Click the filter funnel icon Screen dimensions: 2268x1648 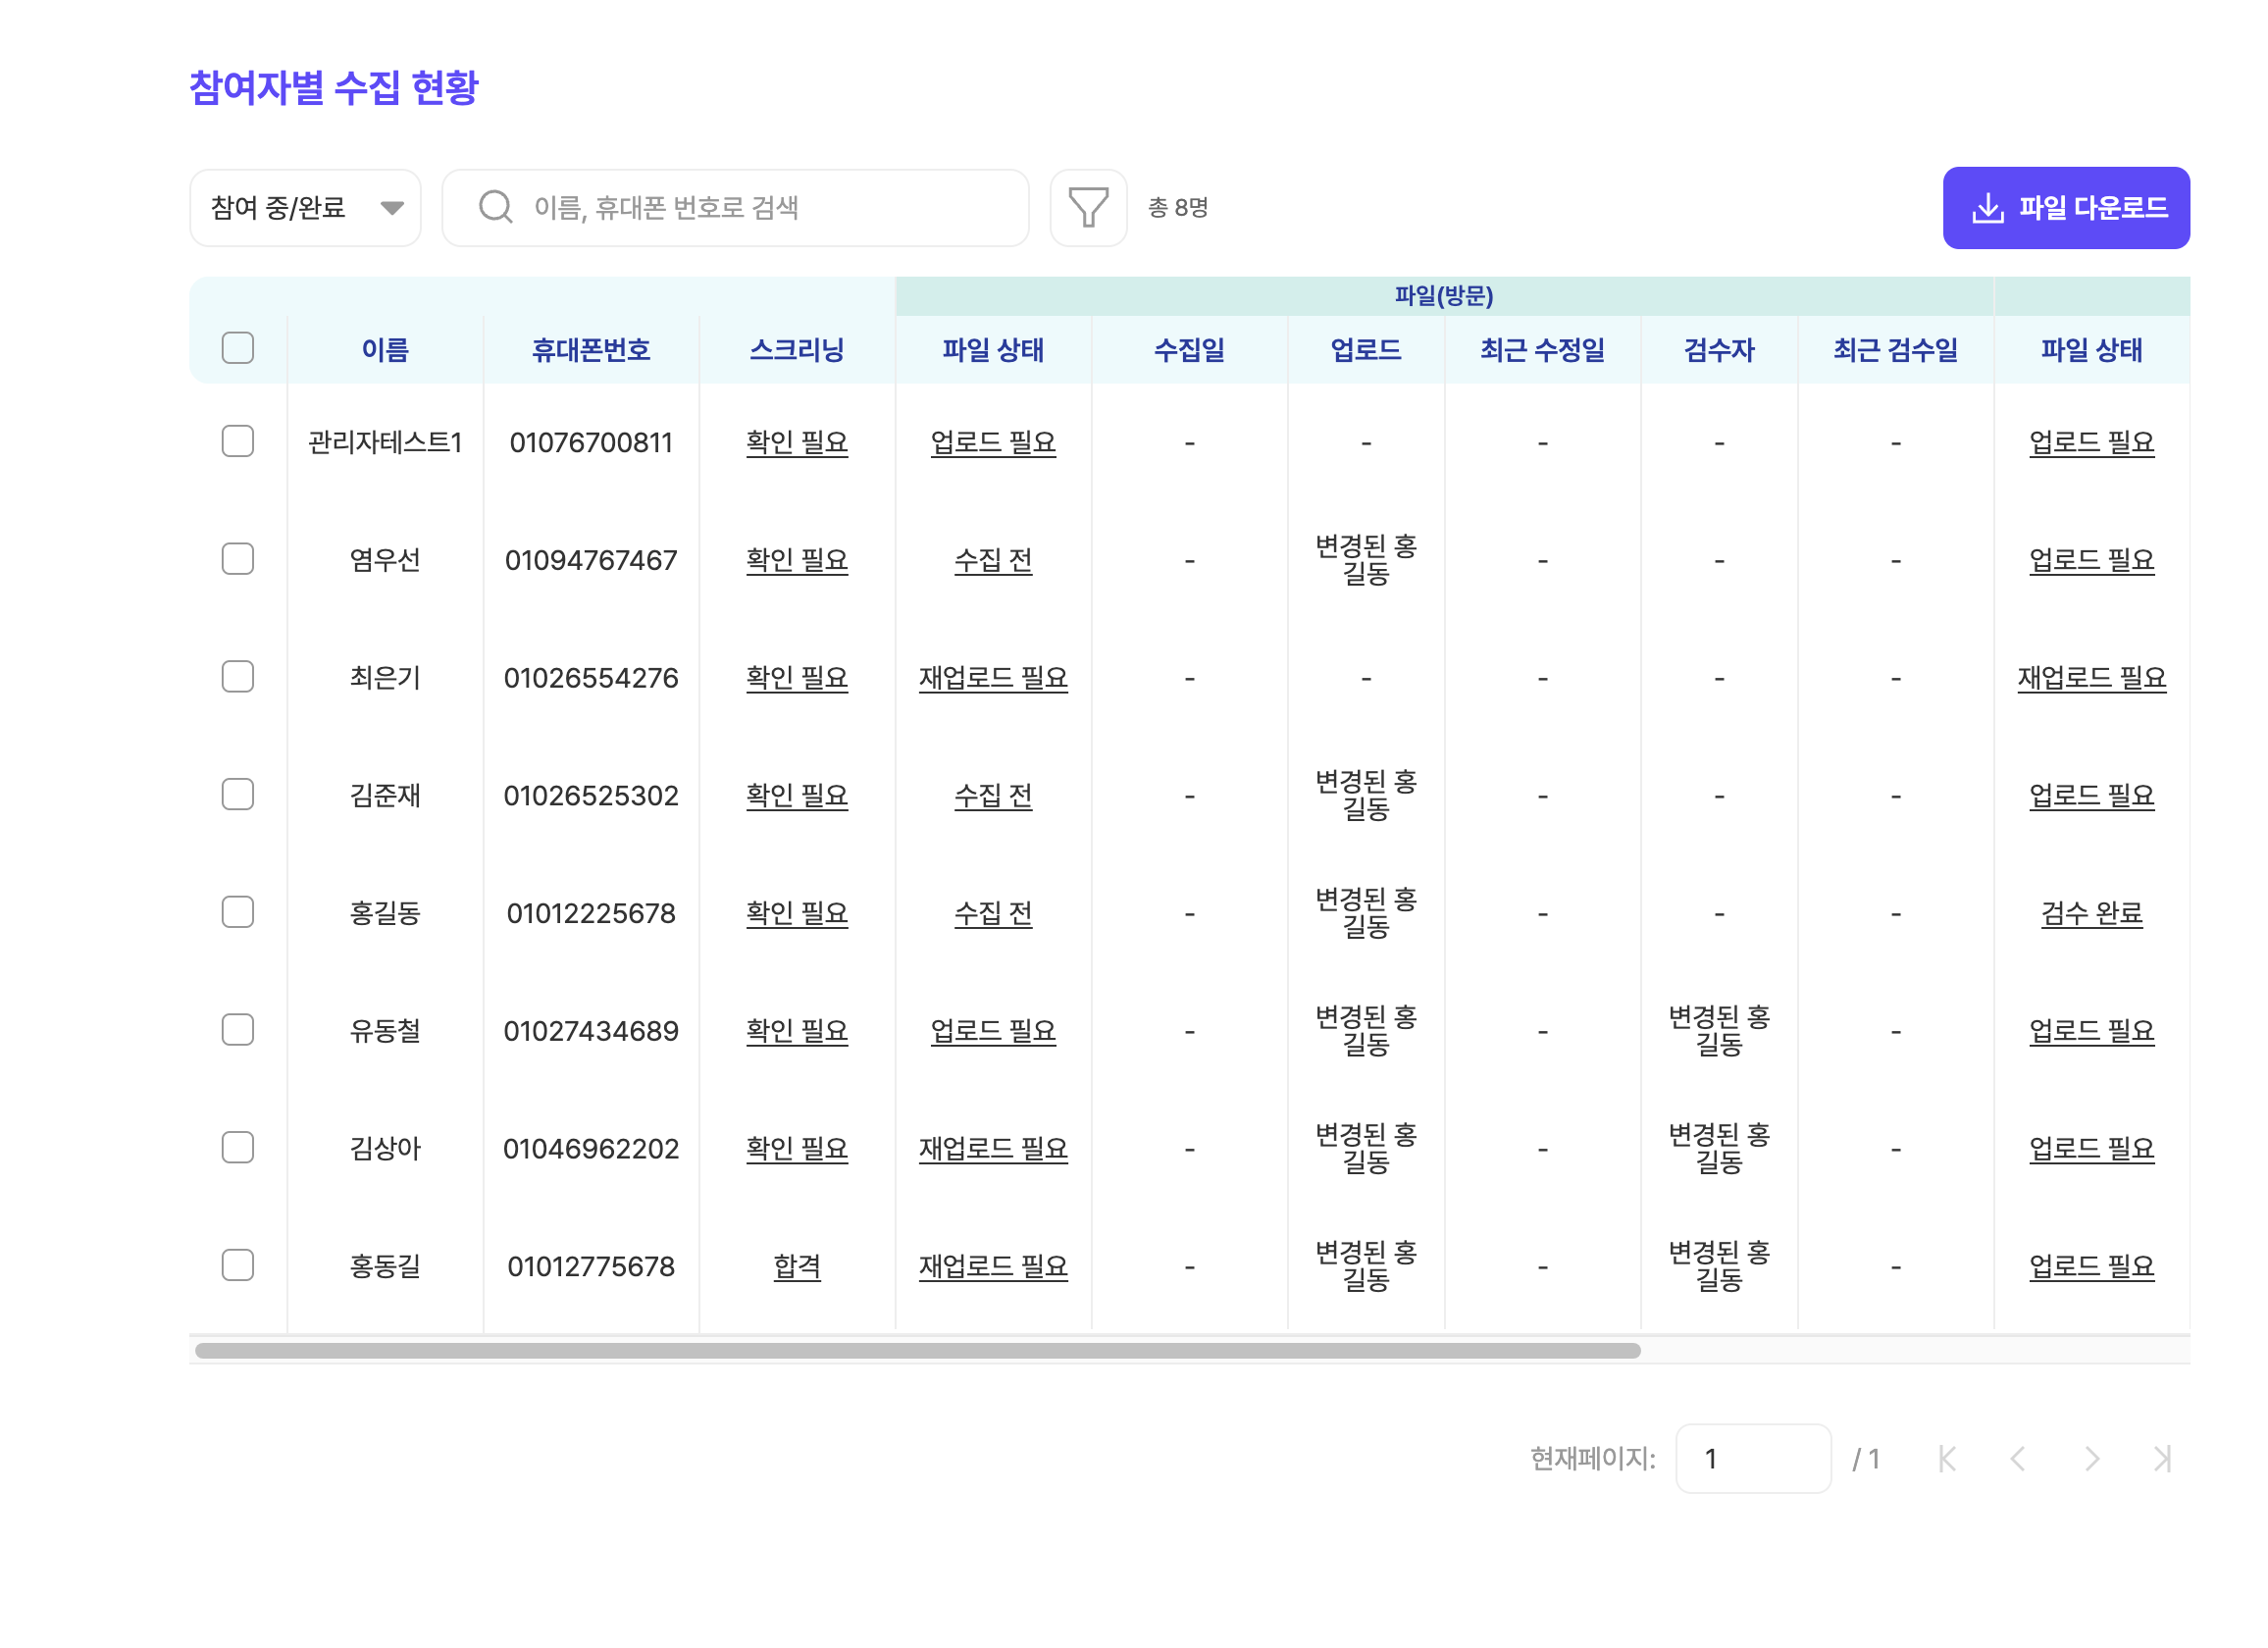1088,208
